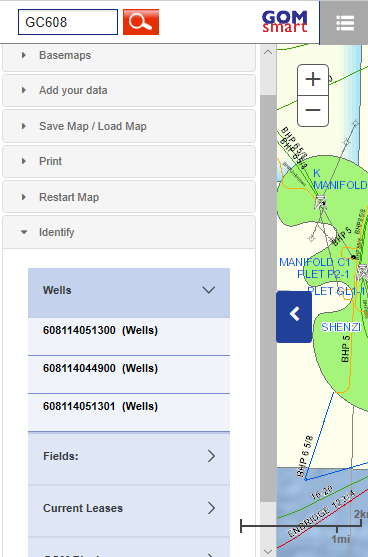Click scrollbar up arrow in panel
The width and height of the screenshot is (368, 557).
[268, 52]
